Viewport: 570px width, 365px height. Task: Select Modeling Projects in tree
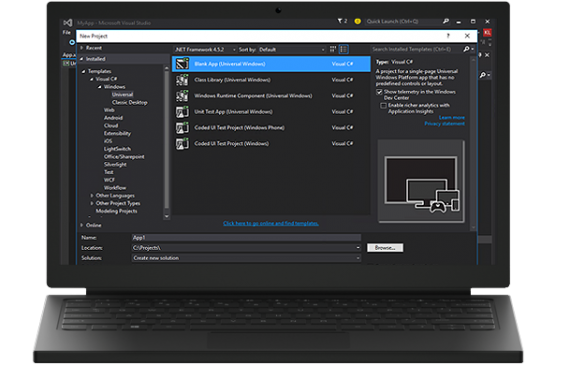click(x=117, y=211)
